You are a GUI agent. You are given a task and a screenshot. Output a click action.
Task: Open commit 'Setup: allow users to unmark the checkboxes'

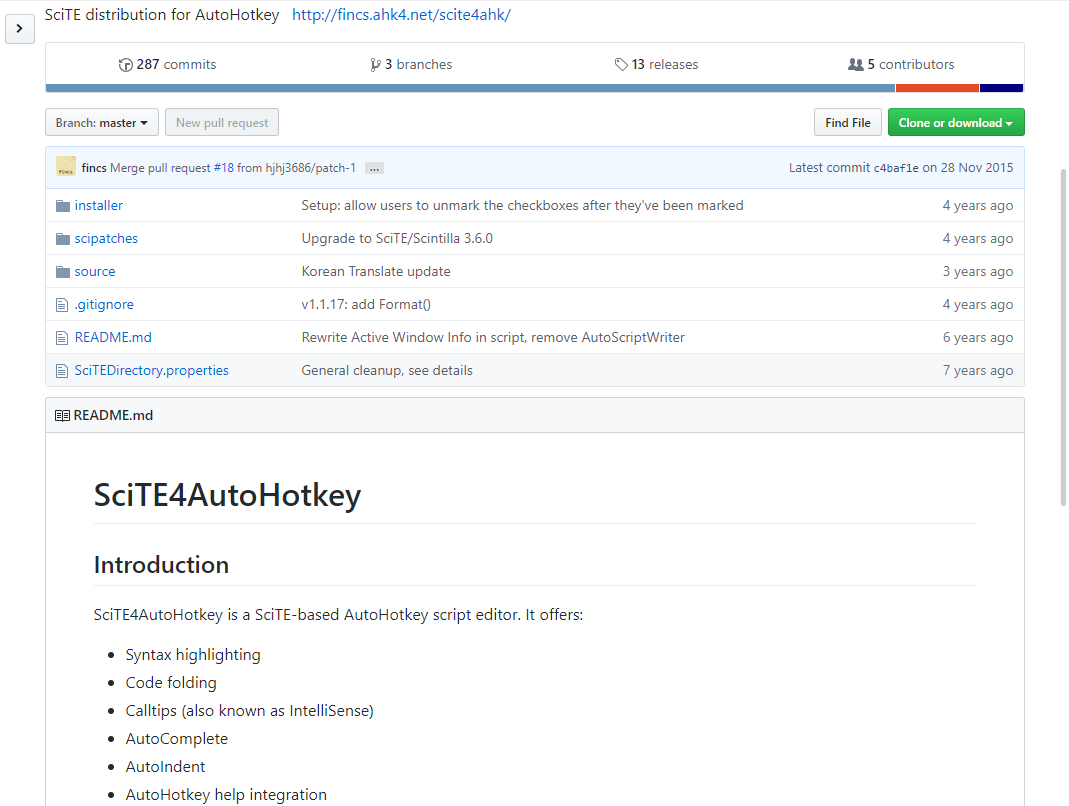(522, 205)
